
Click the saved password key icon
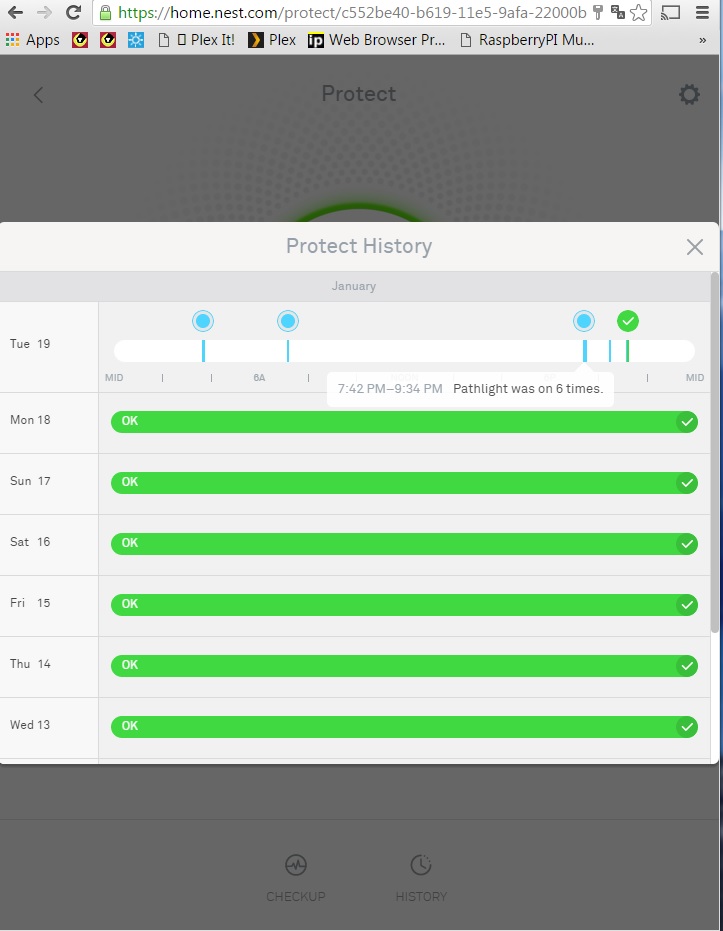coord(598,12)
